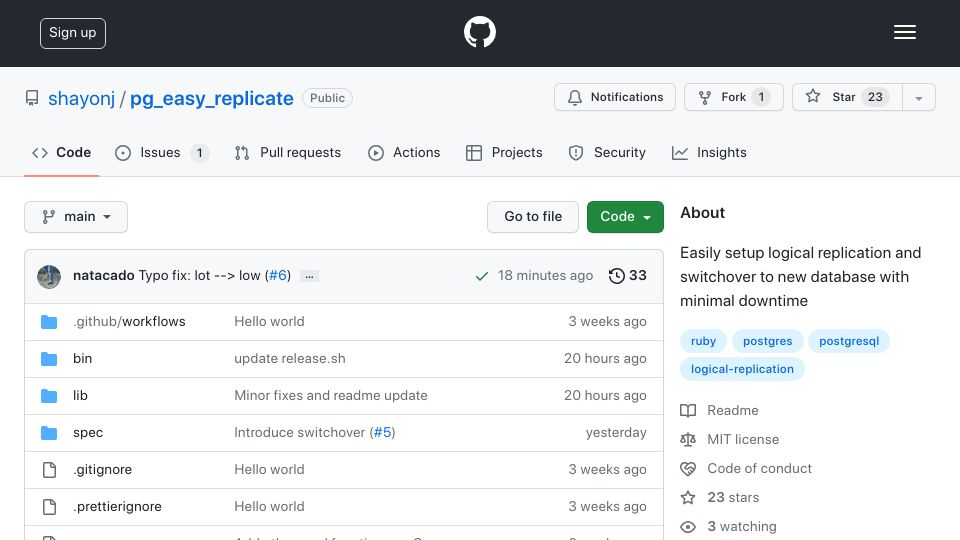Expand the star lists dropdown arrow
960x540 pixels.
point(918,97)
